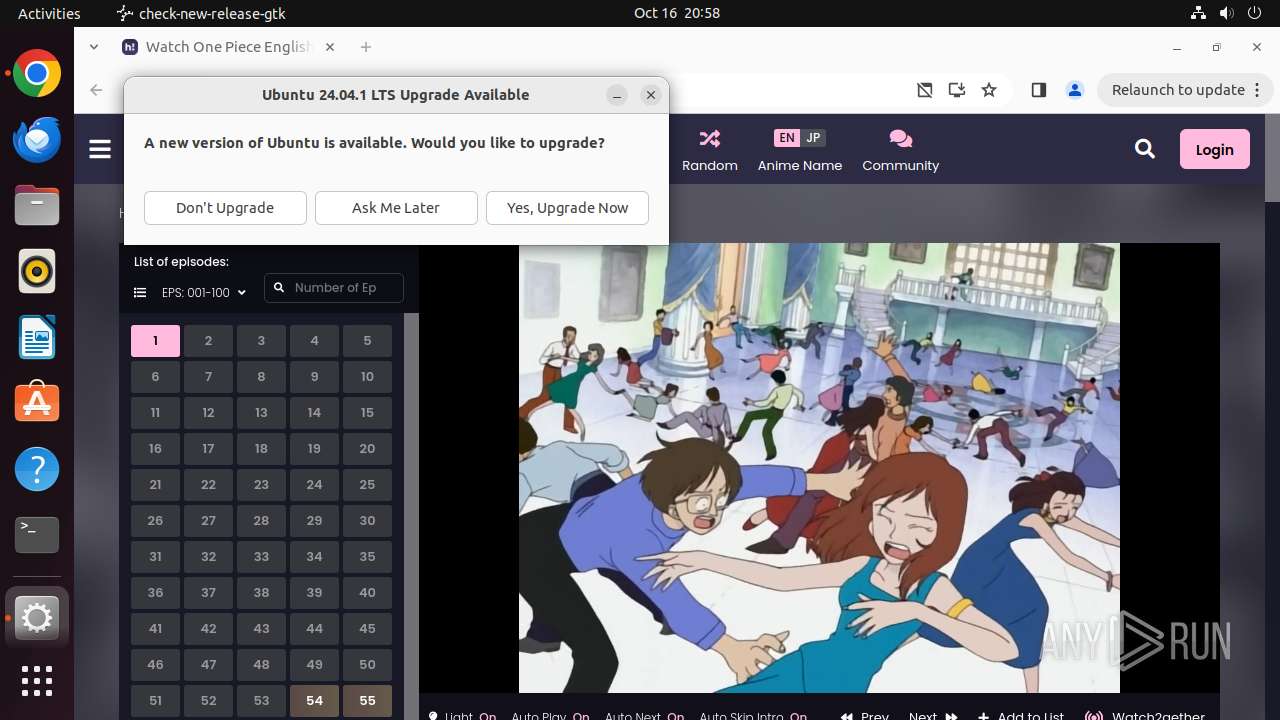Toggle Auto Next setting
Image resolution: width=1280 pixels, height=720 pixels.
[x=644, y=716]
